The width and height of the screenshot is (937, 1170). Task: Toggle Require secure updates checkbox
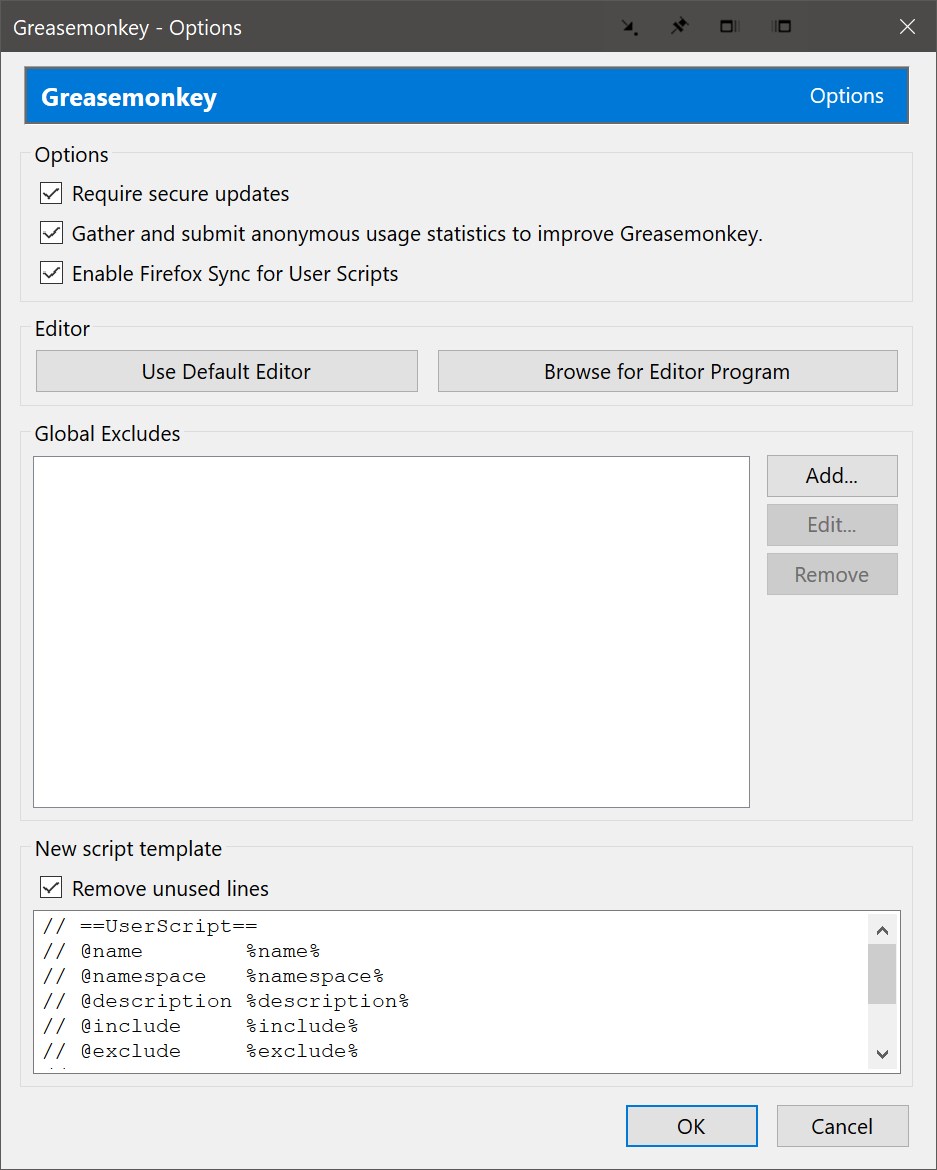point(51,193)
